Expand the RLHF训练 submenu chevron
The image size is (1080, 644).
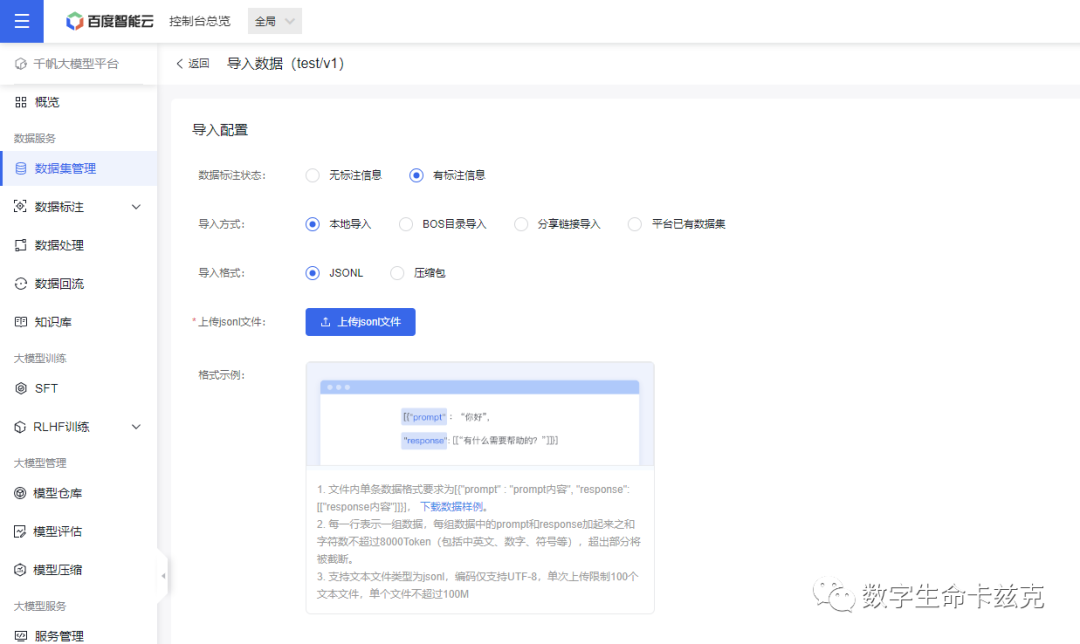pyautogui.click(x=136, y=427)
